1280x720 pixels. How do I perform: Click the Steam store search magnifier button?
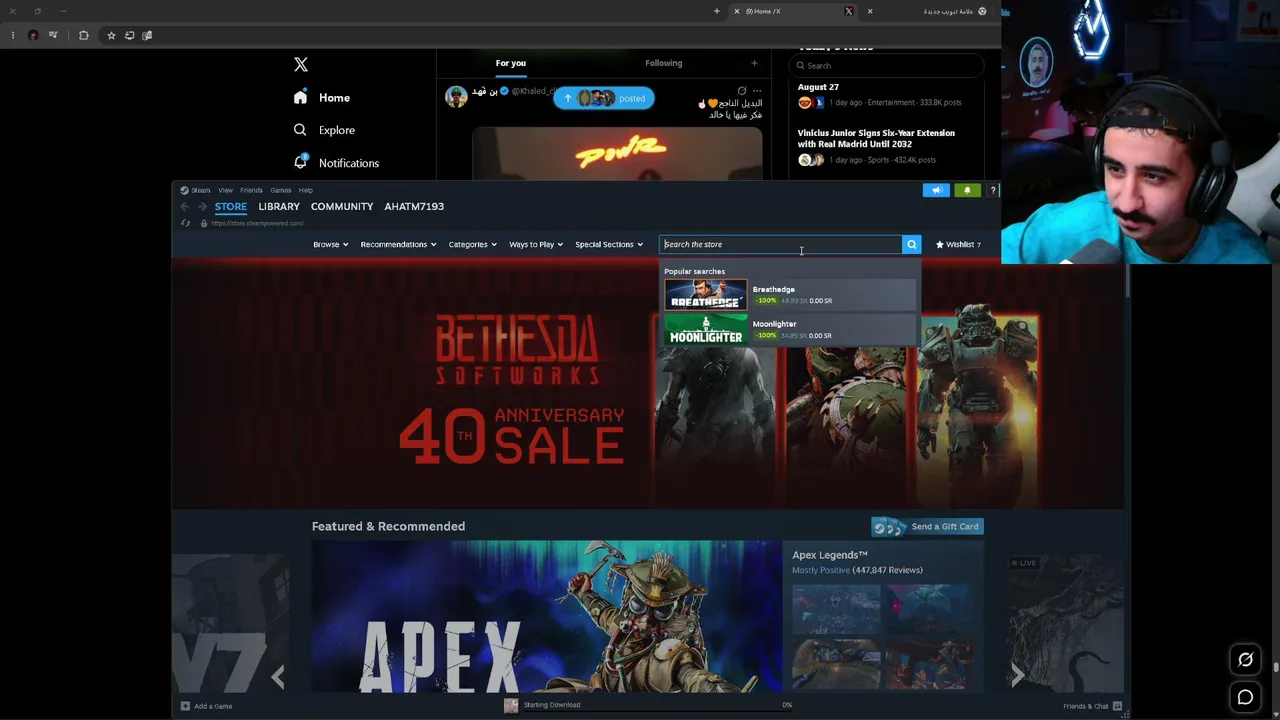pyautogui.click(x=911, y=244)
